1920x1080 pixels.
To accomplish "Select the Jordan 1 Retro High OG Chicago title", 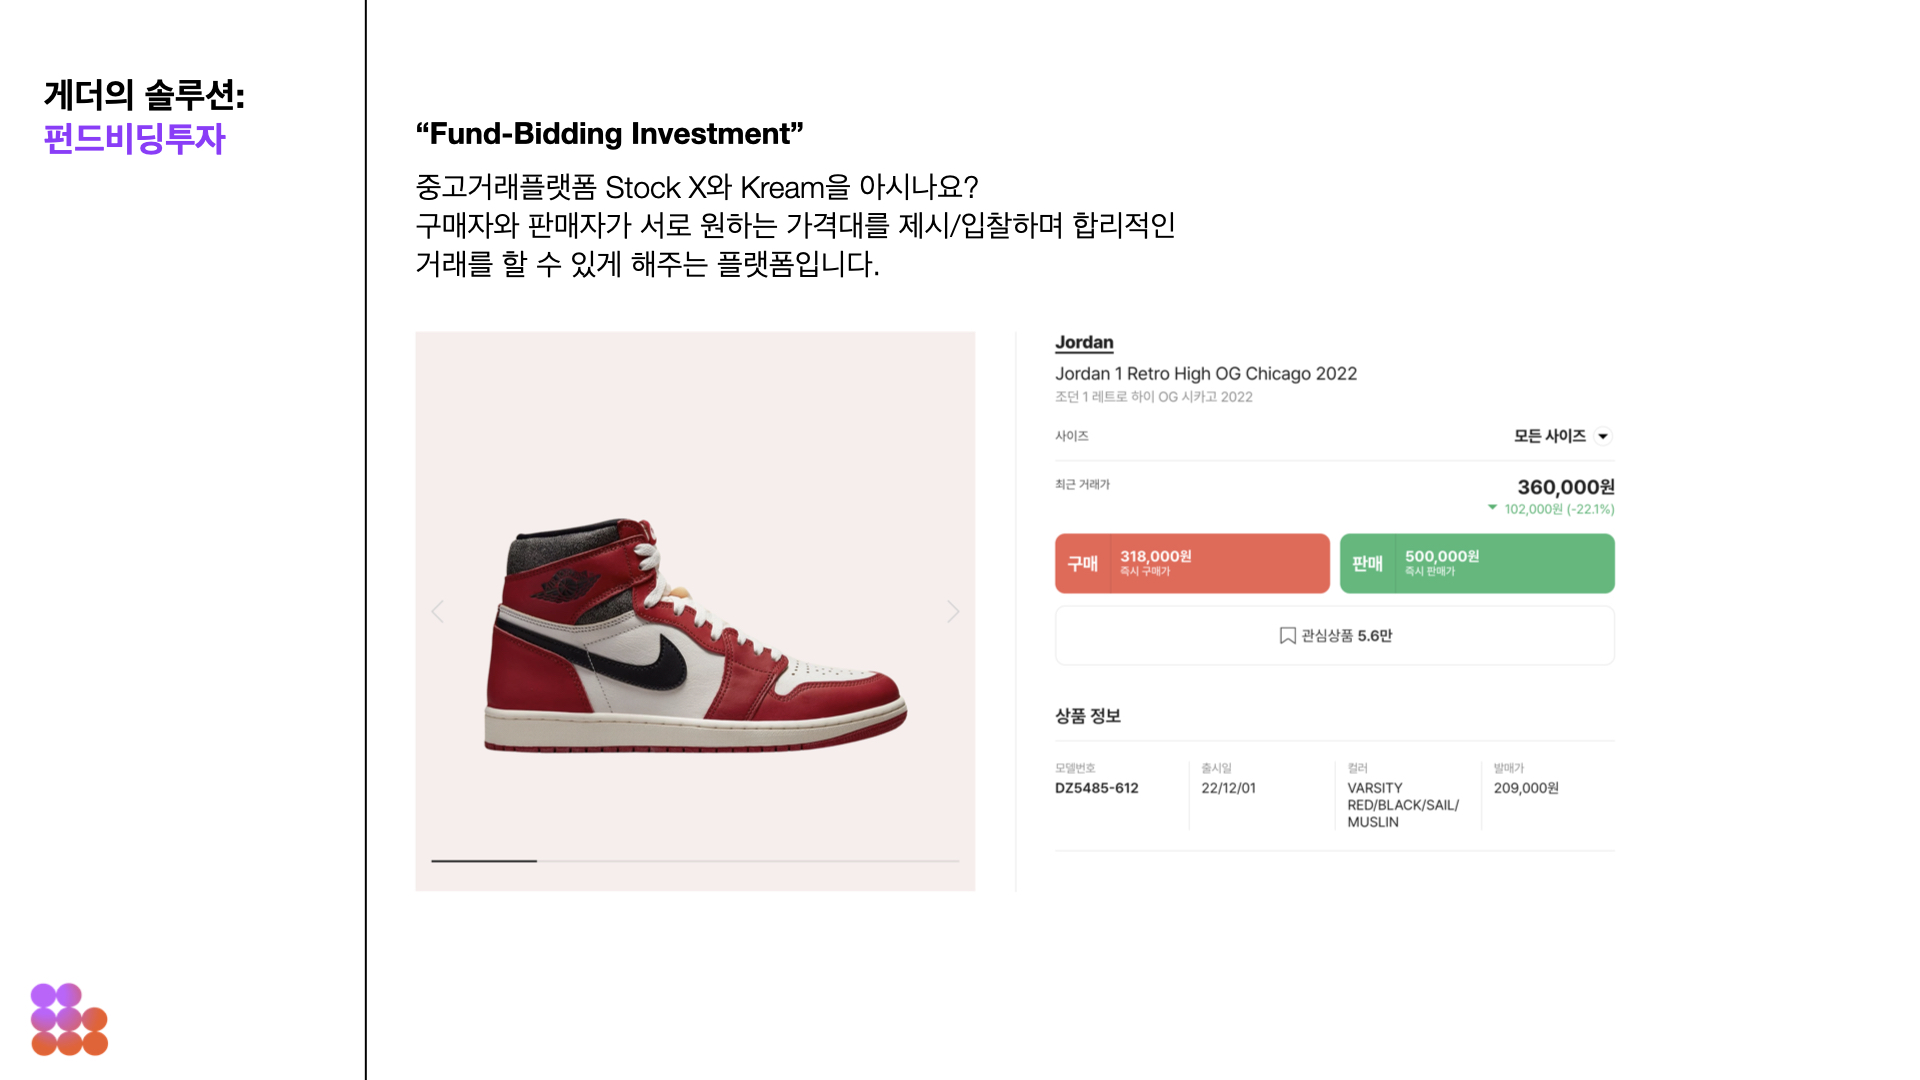I will coord(1205,374).
